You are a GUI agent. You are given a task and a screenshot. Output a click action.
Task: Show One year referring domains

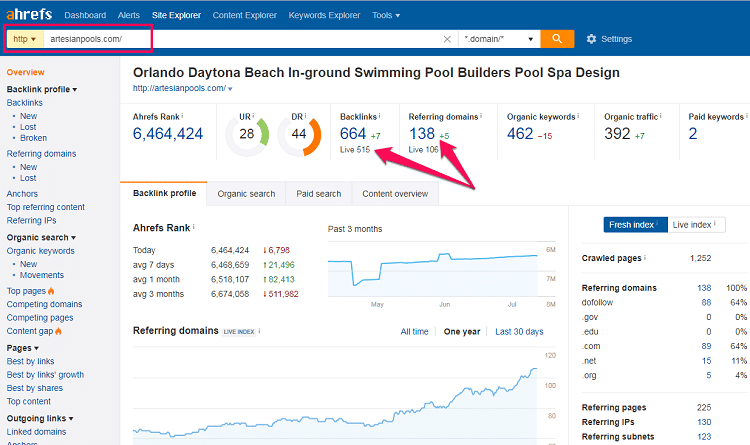tap(462, 332)
